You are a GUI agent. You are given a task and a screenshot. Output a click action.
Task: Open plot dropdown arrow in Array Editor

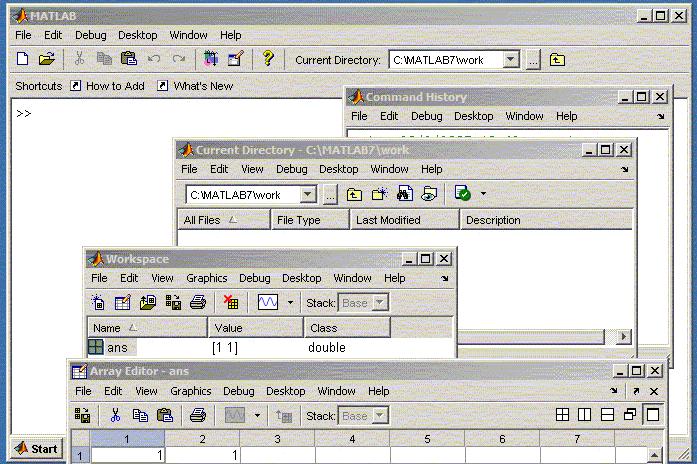257,416
